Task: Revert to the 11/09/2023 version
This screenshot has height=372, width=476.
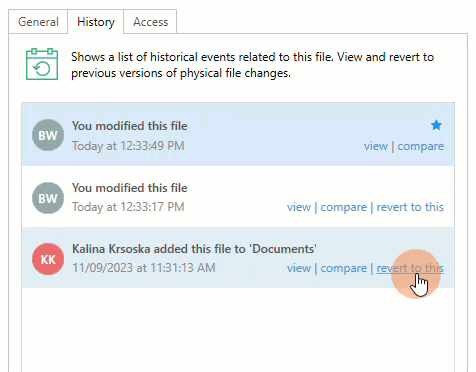Action: 410,268
